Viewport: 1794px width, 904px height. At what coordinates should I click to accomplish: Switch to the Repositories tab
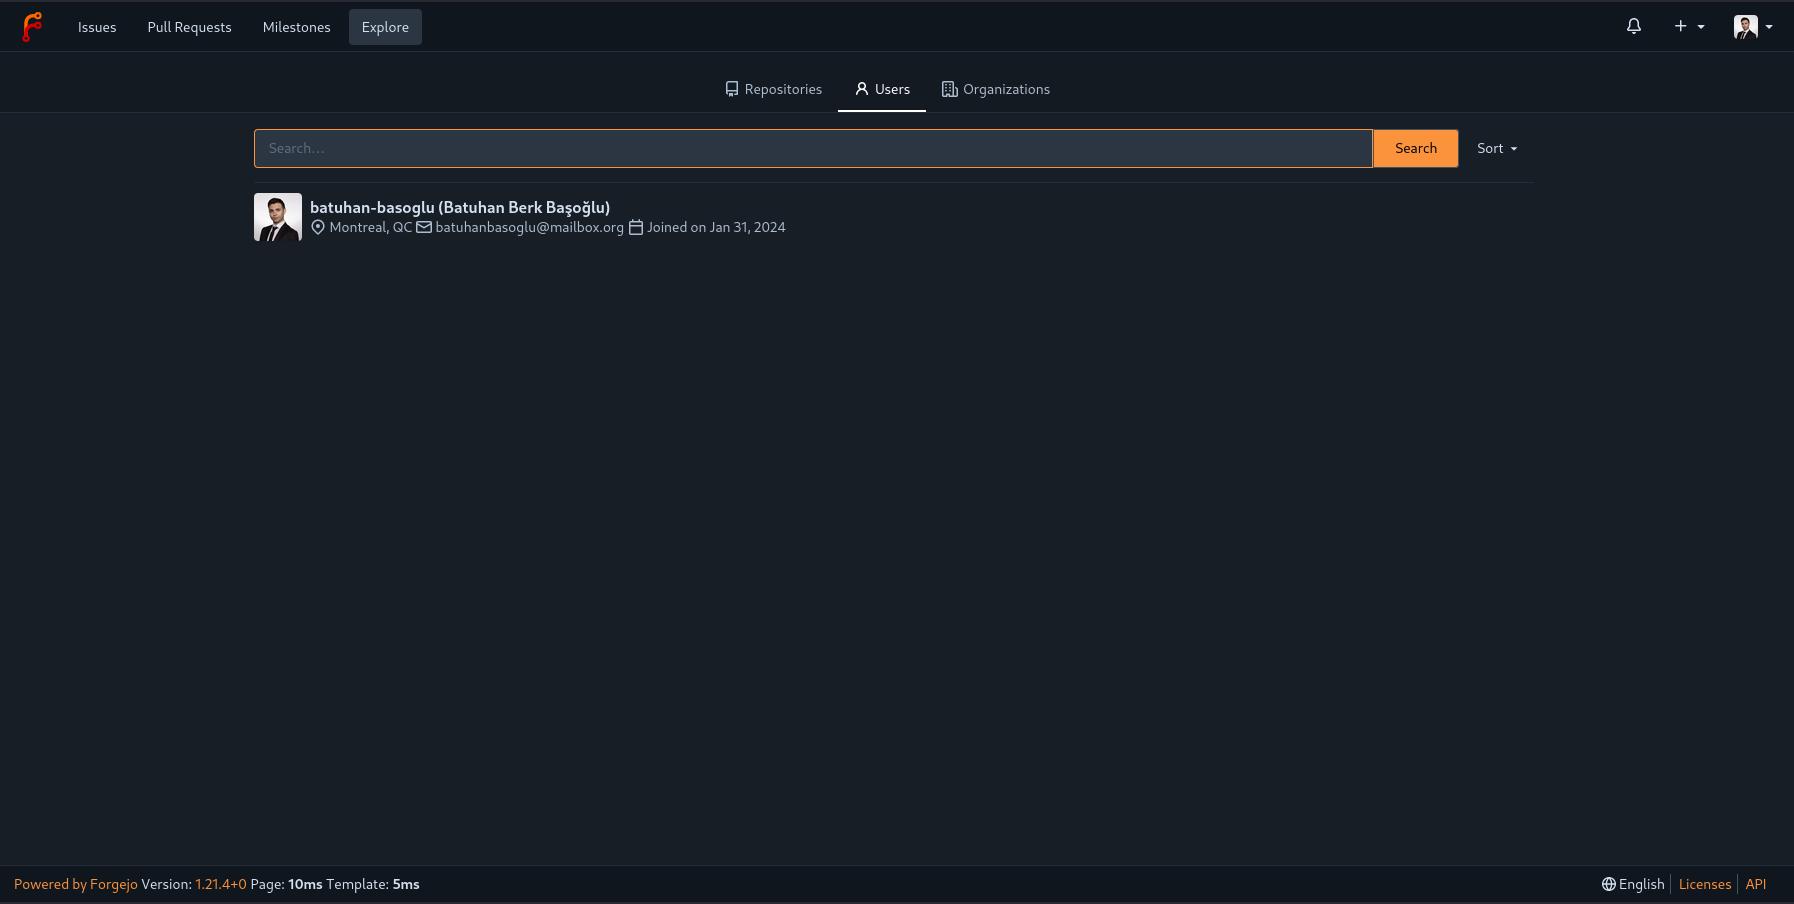(773, 89)
